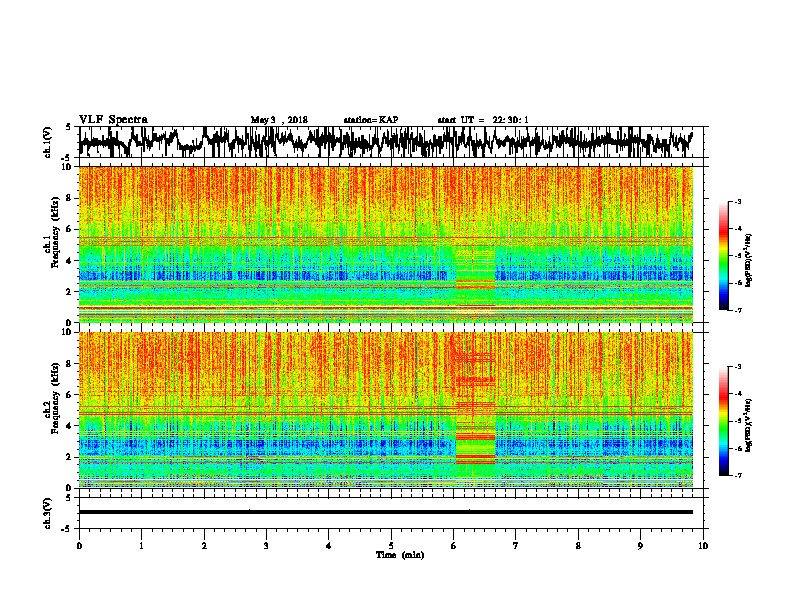Click time axis tick label "9"

(x=640, y=546)
